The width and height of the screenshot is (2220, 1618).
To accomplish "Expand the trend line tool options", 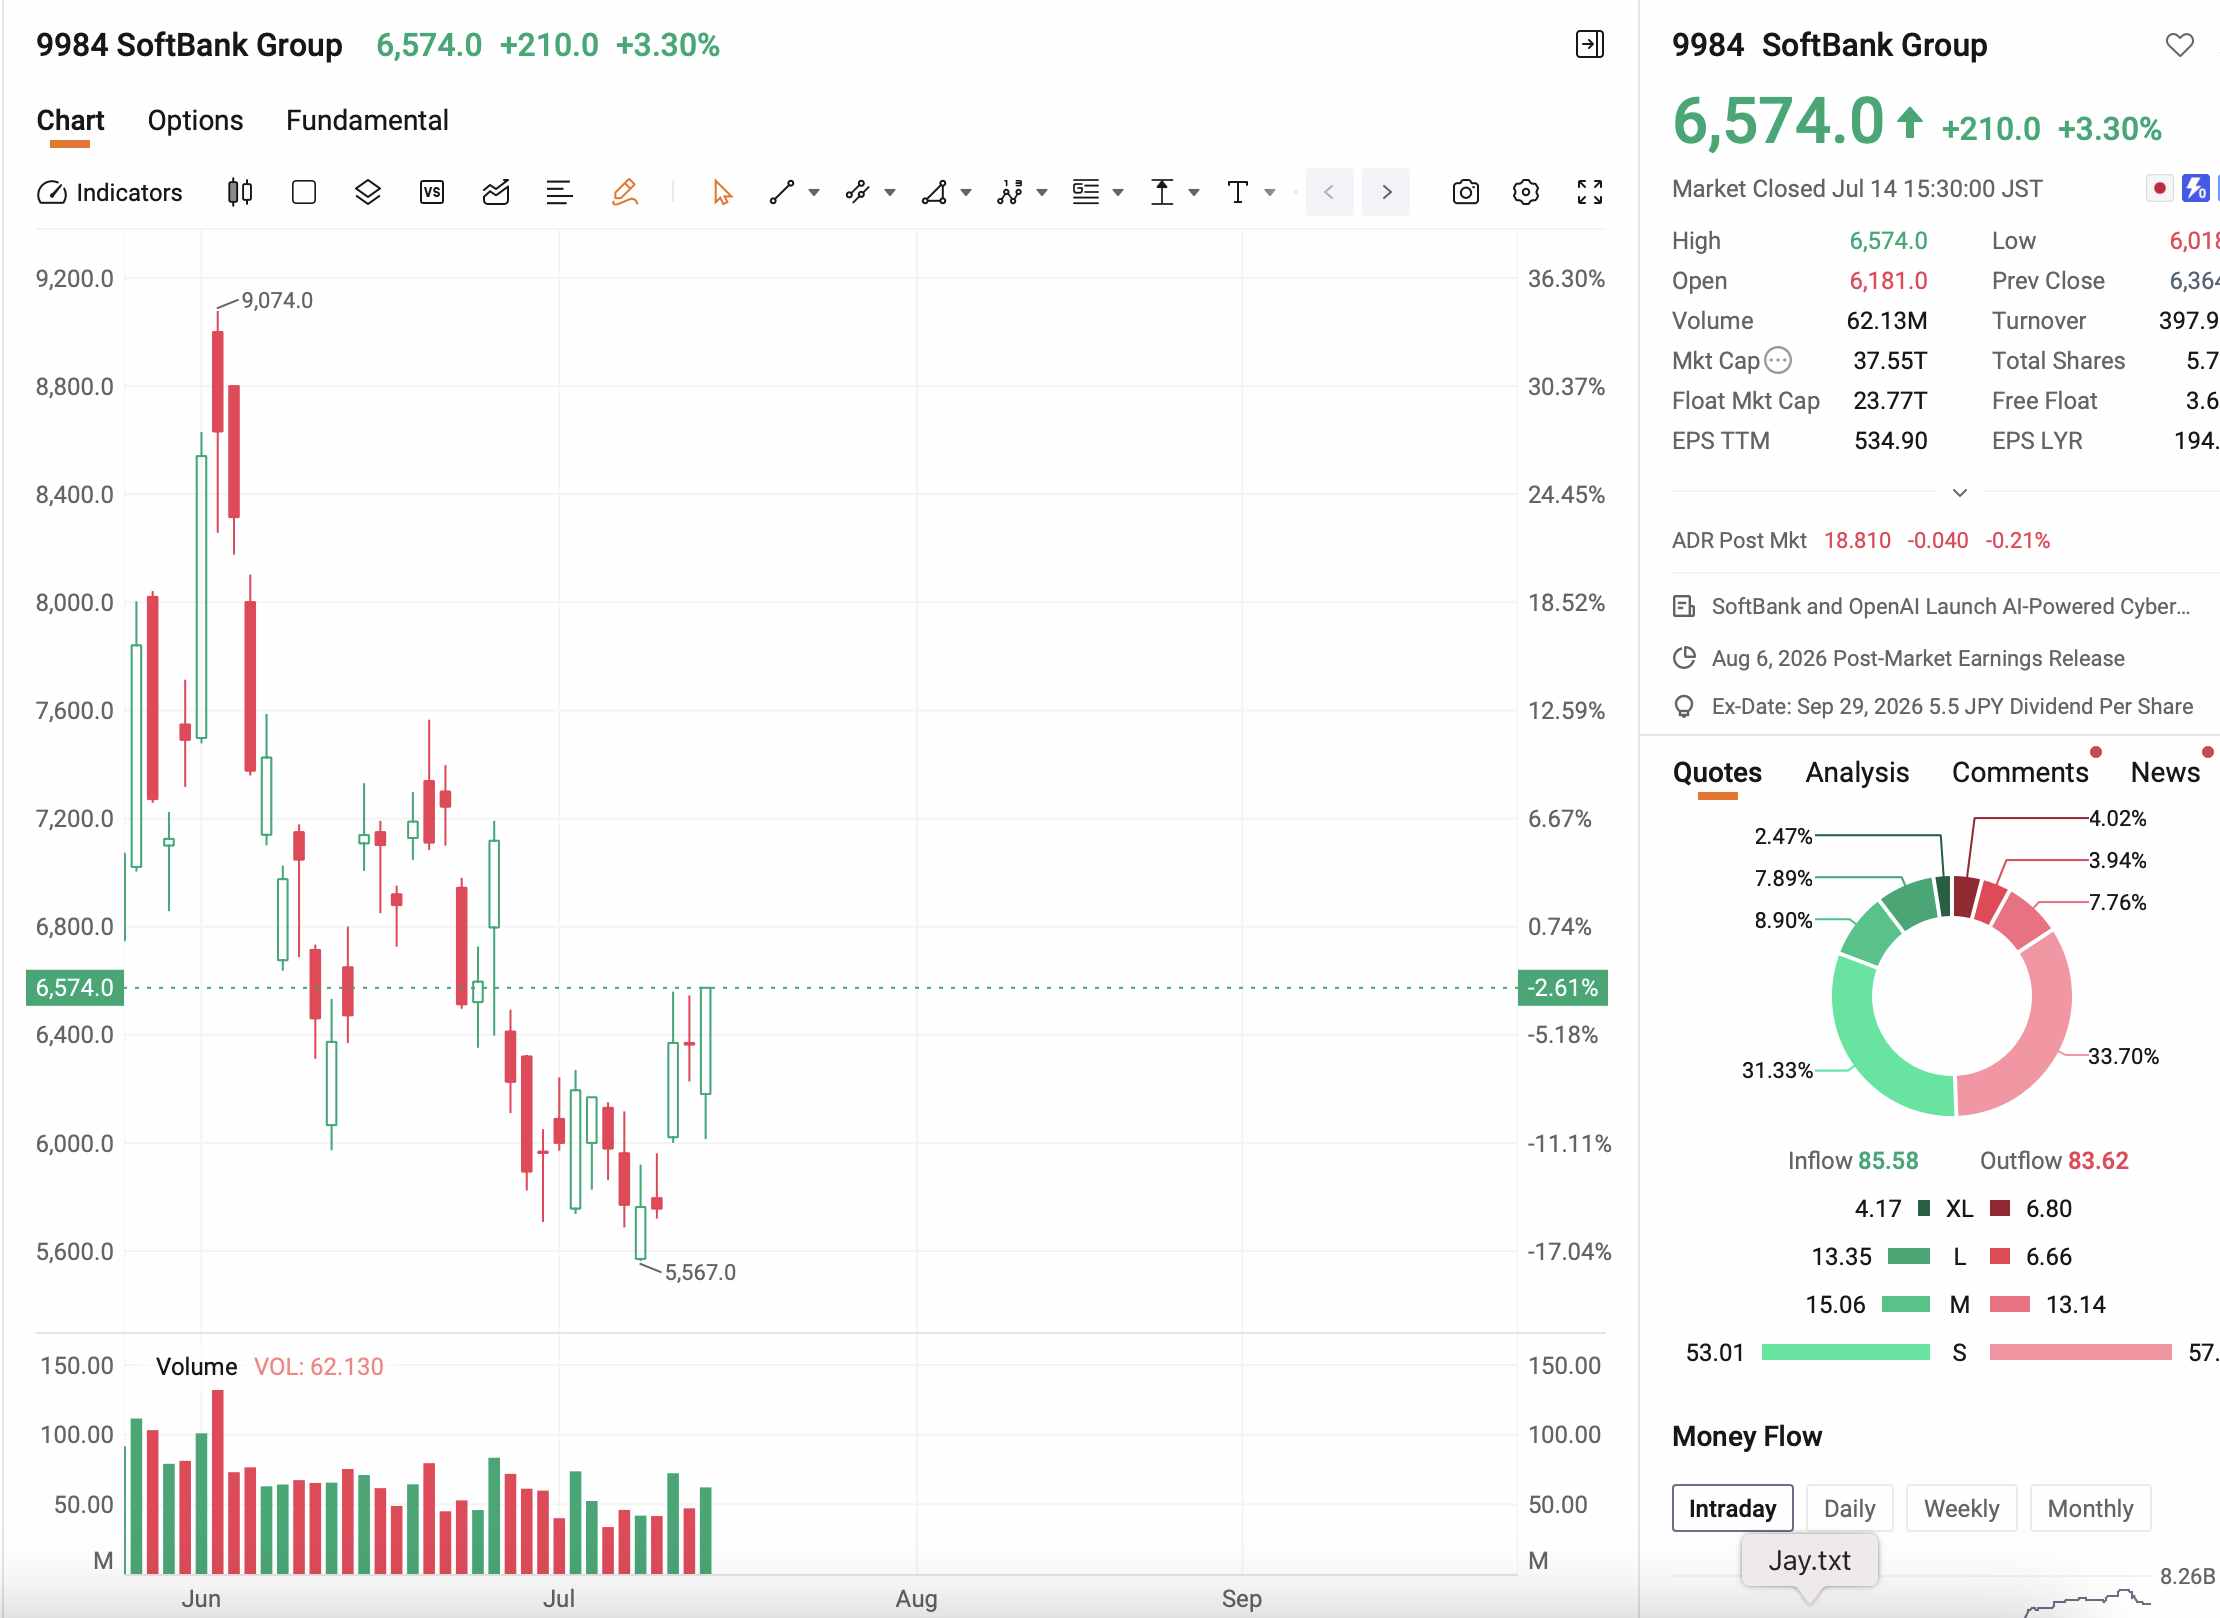I will click(x=814, y=193).
